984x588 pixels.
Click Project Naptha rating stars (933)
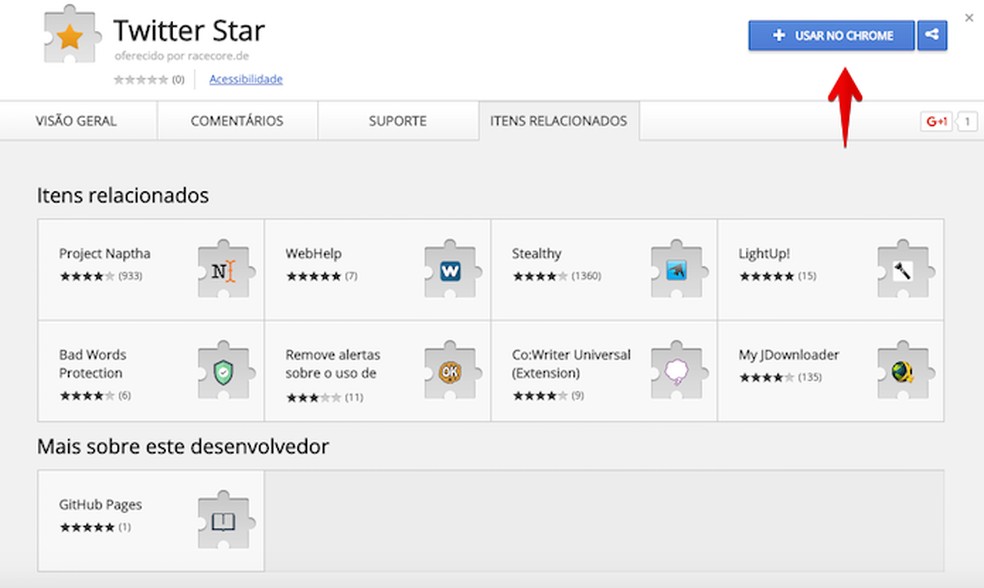101,276
